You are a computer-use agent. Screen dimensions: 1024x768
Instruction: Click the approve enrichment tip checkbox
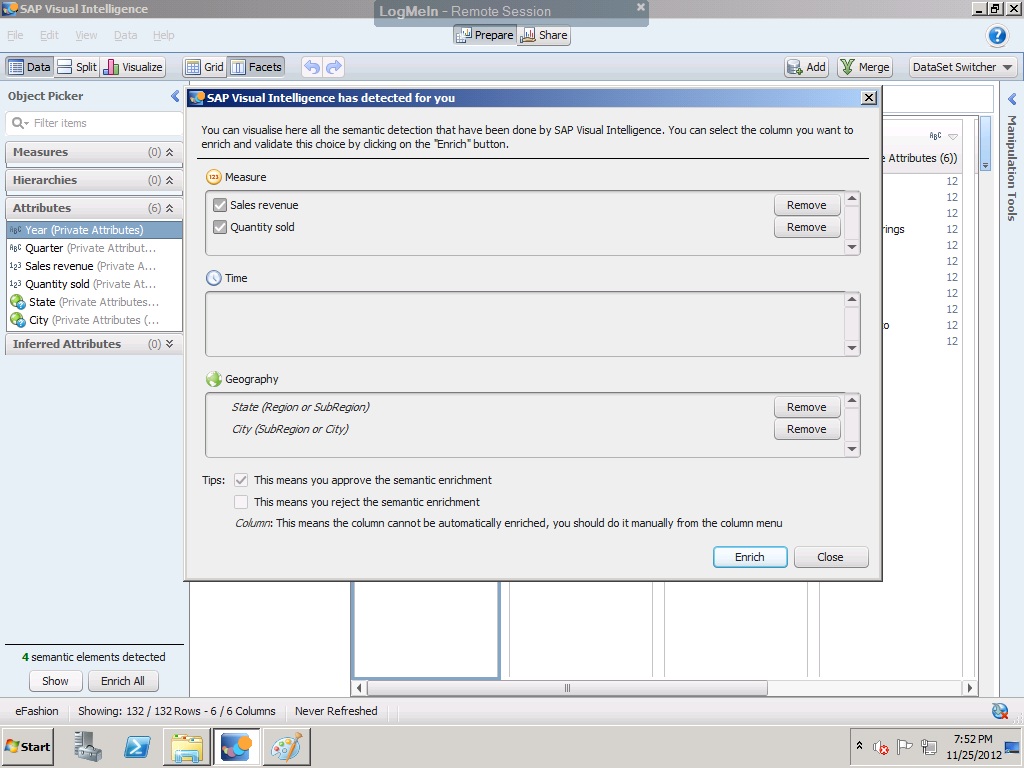point(241,480)
